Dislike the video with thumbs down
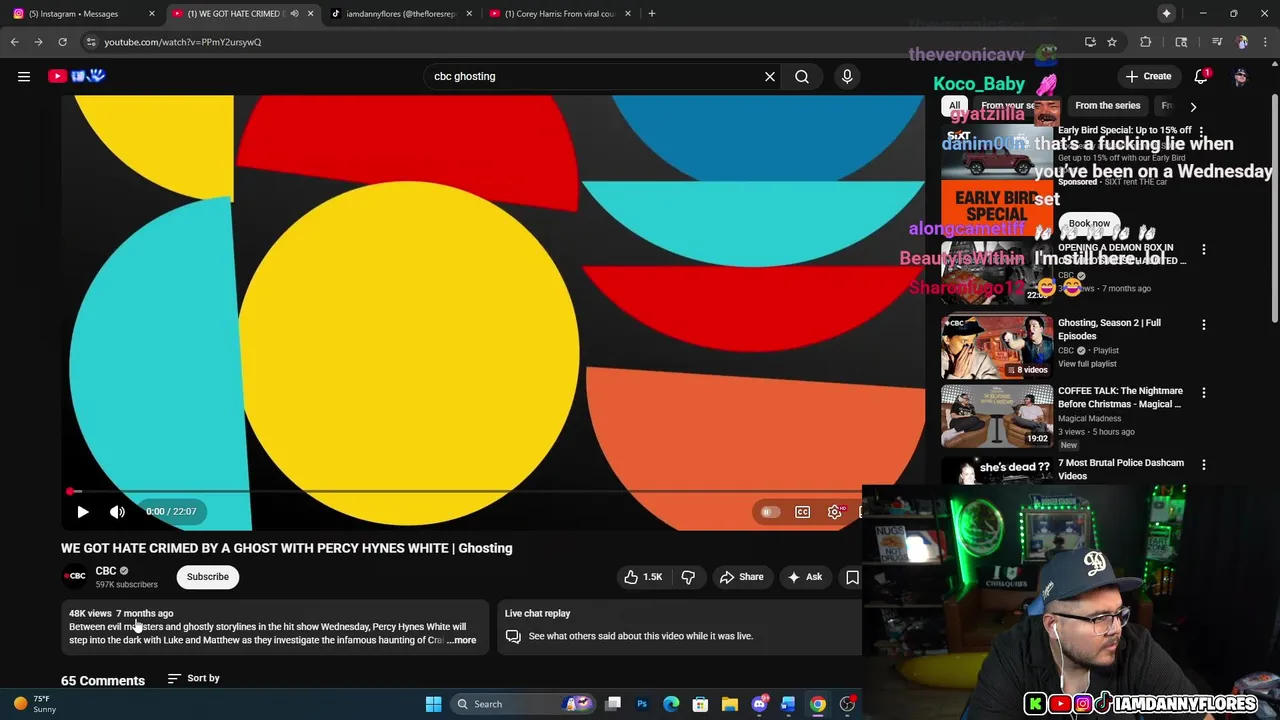1280x720 pixels. (688, 576)
